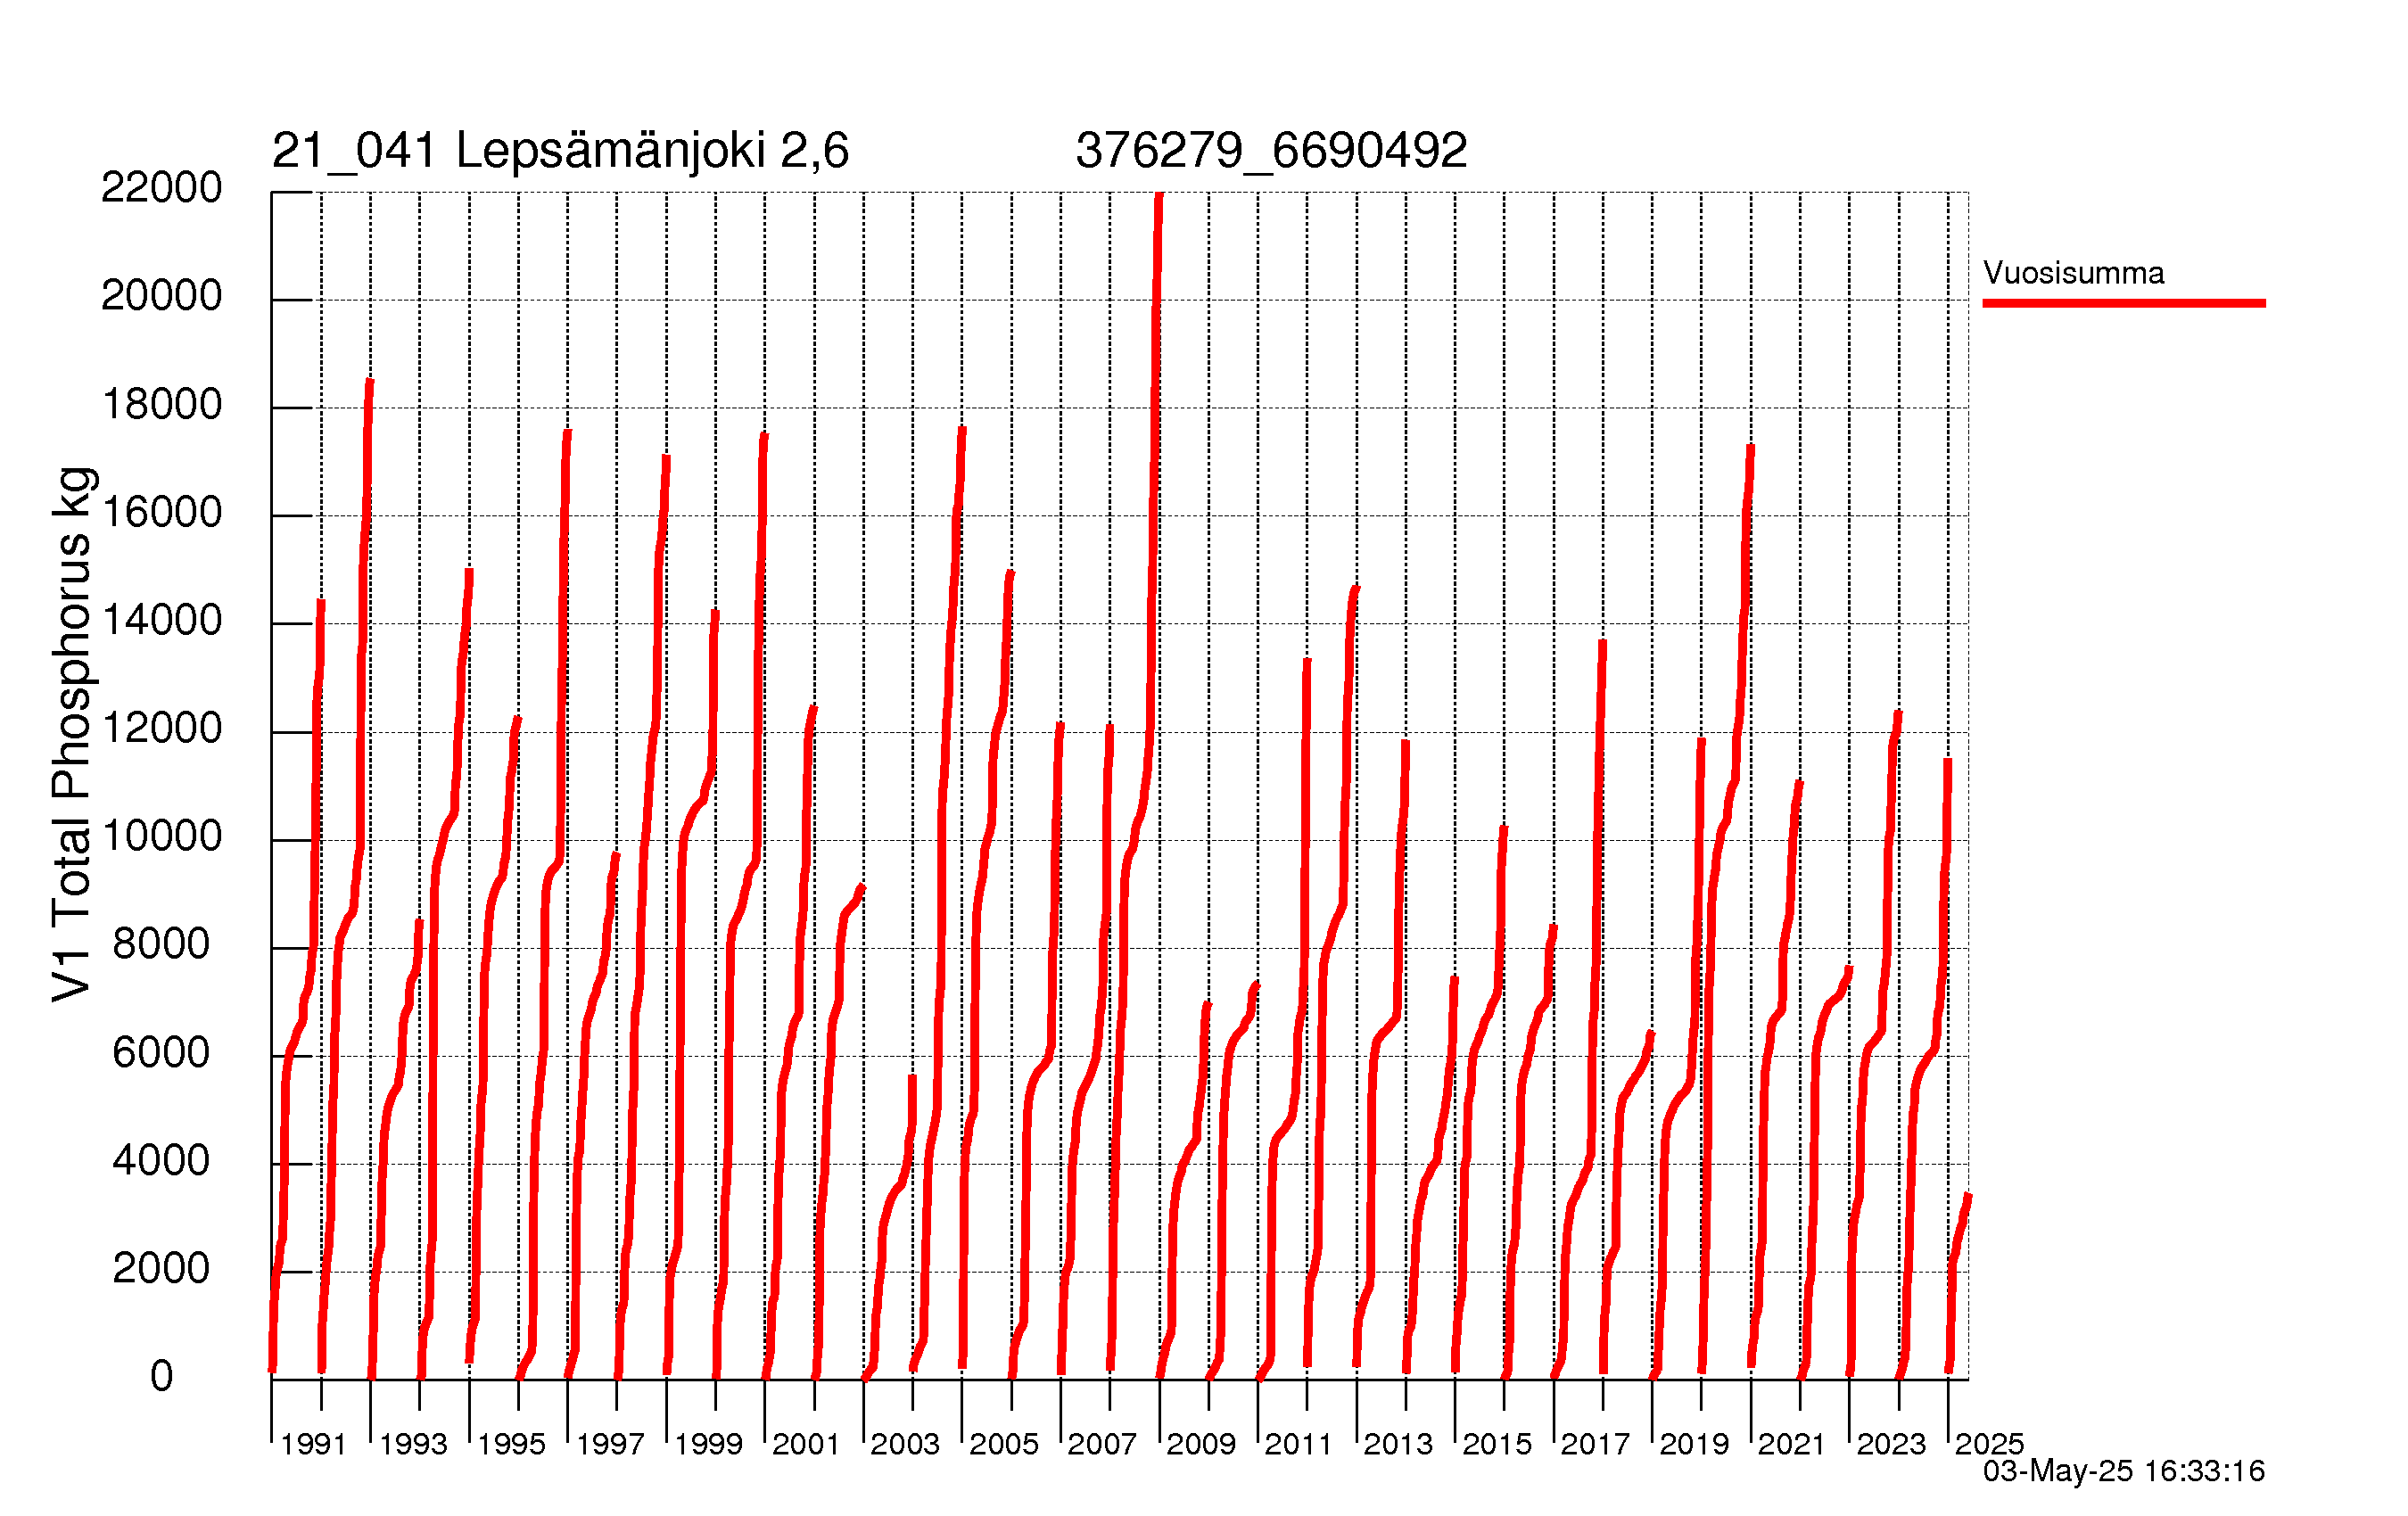Click the red legend line sample
Screen dimensions: 2408x1516
pyautogui.click(x=2124, y=303)
